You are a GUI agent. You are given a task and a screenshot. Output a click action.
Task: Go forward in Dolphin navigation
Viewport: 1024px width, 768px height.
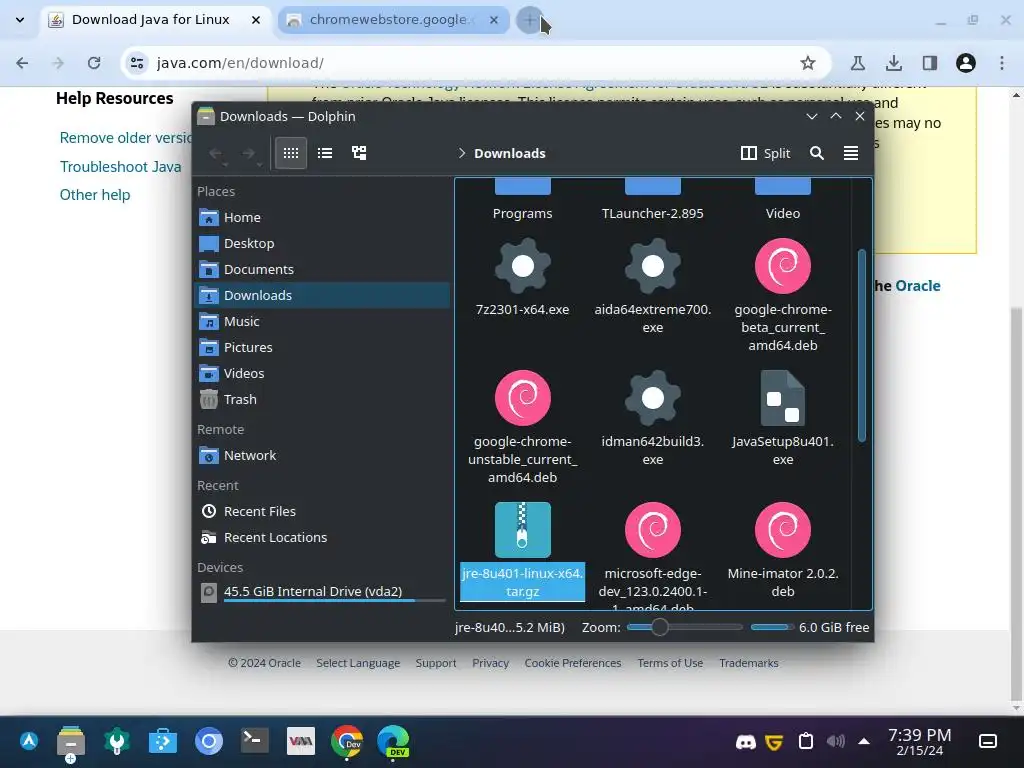pyautogui.click(x=249, y=153)
